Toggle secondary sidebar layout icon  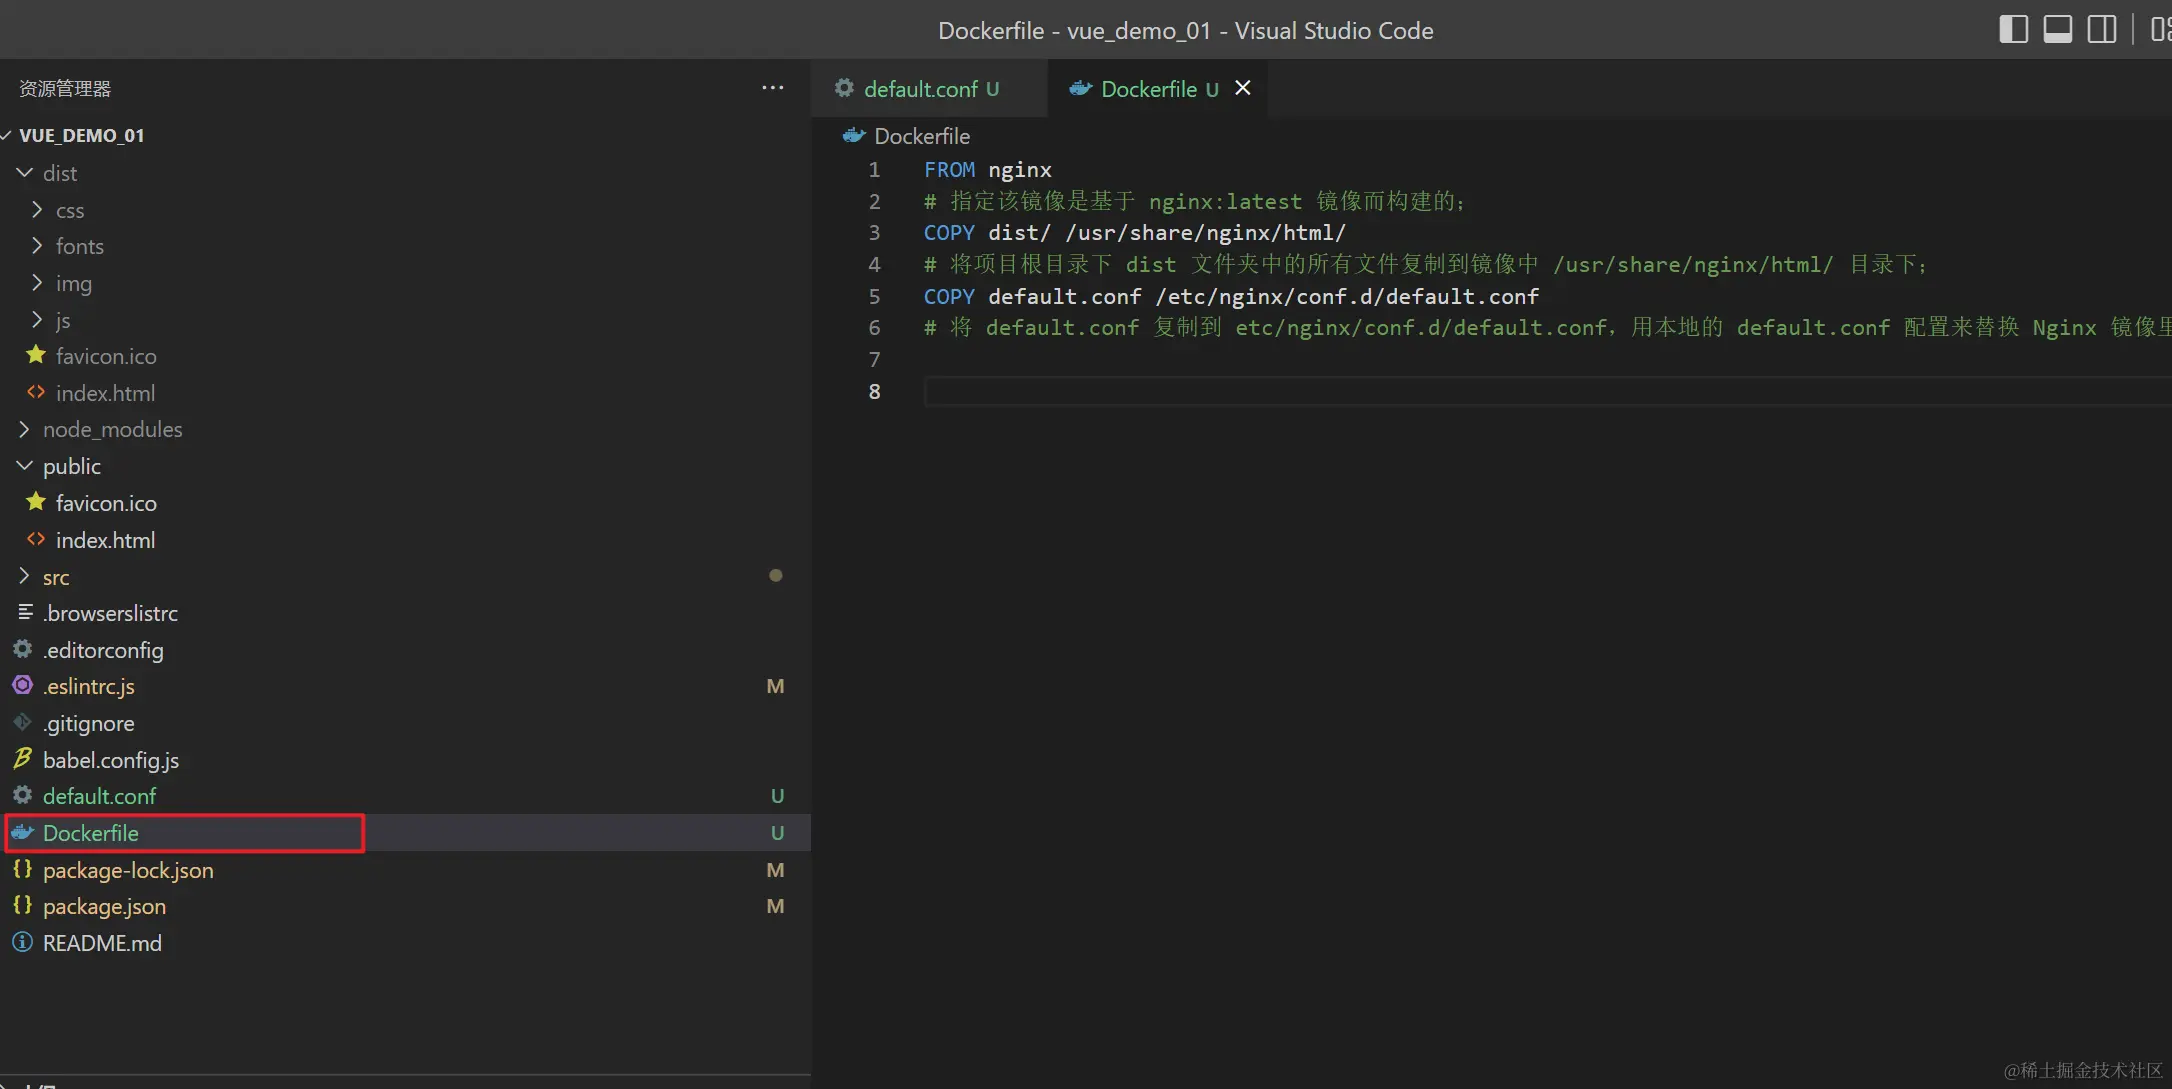(x=2101, y=29)
